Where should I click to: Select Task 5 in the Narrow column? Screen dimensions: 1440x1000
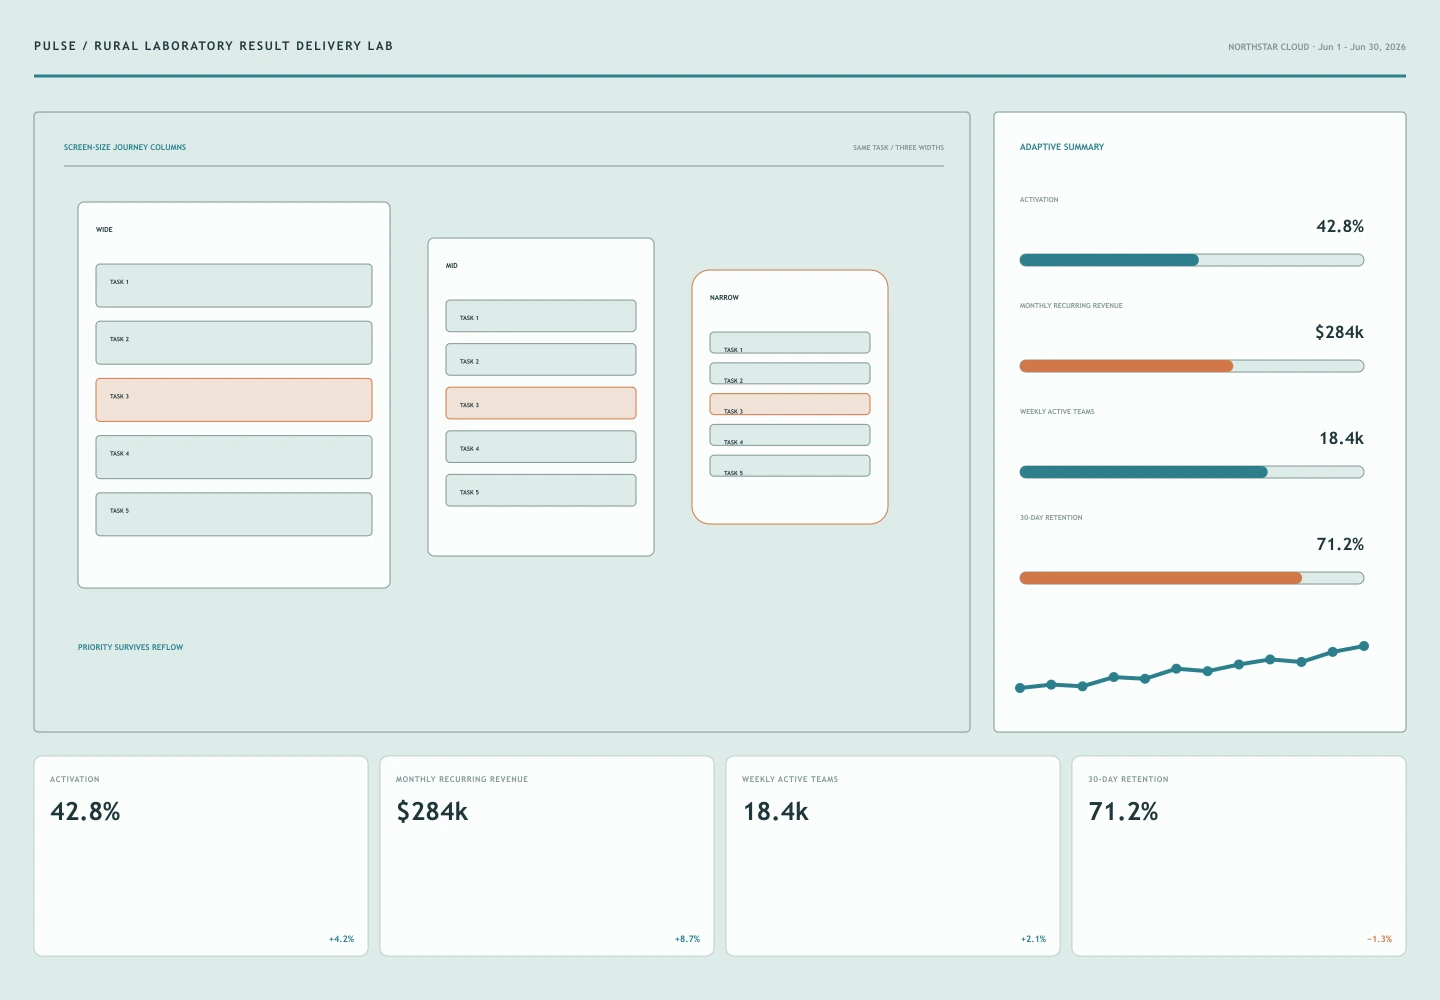coord(790,466)
